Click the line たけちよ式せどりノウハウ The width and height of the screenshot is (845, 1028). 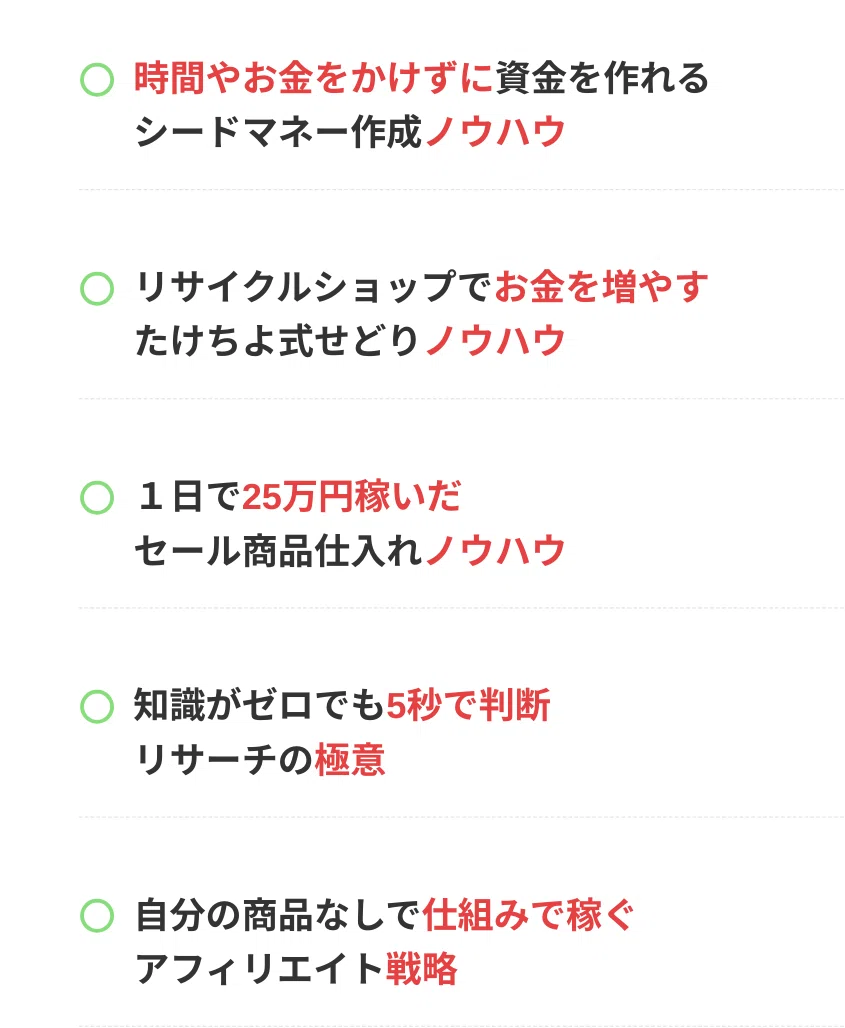350,342
